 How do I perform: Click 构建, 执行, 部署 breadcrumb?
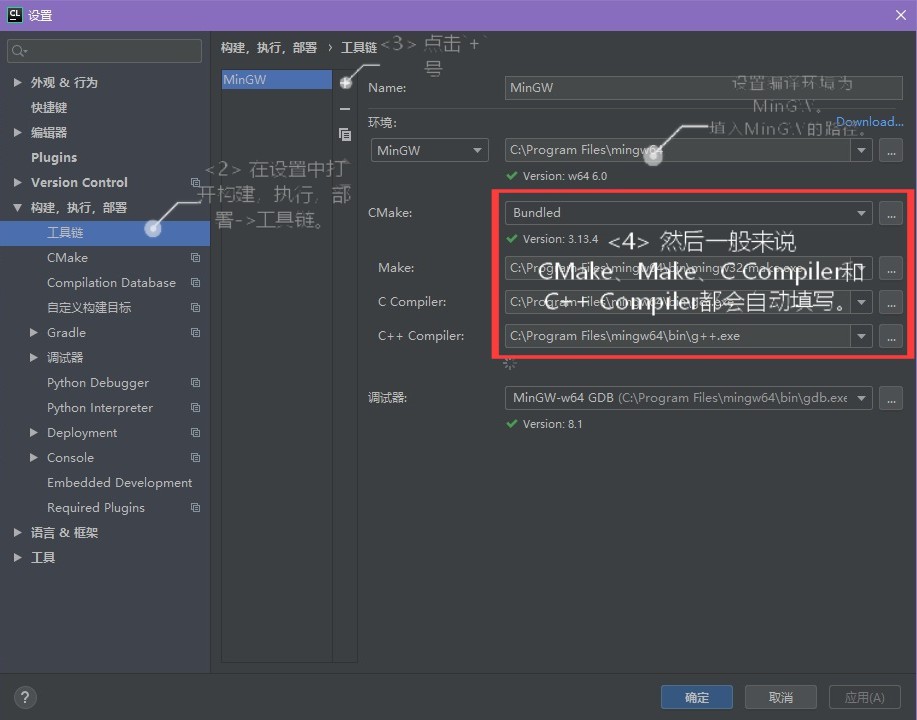tap(268, 47)
